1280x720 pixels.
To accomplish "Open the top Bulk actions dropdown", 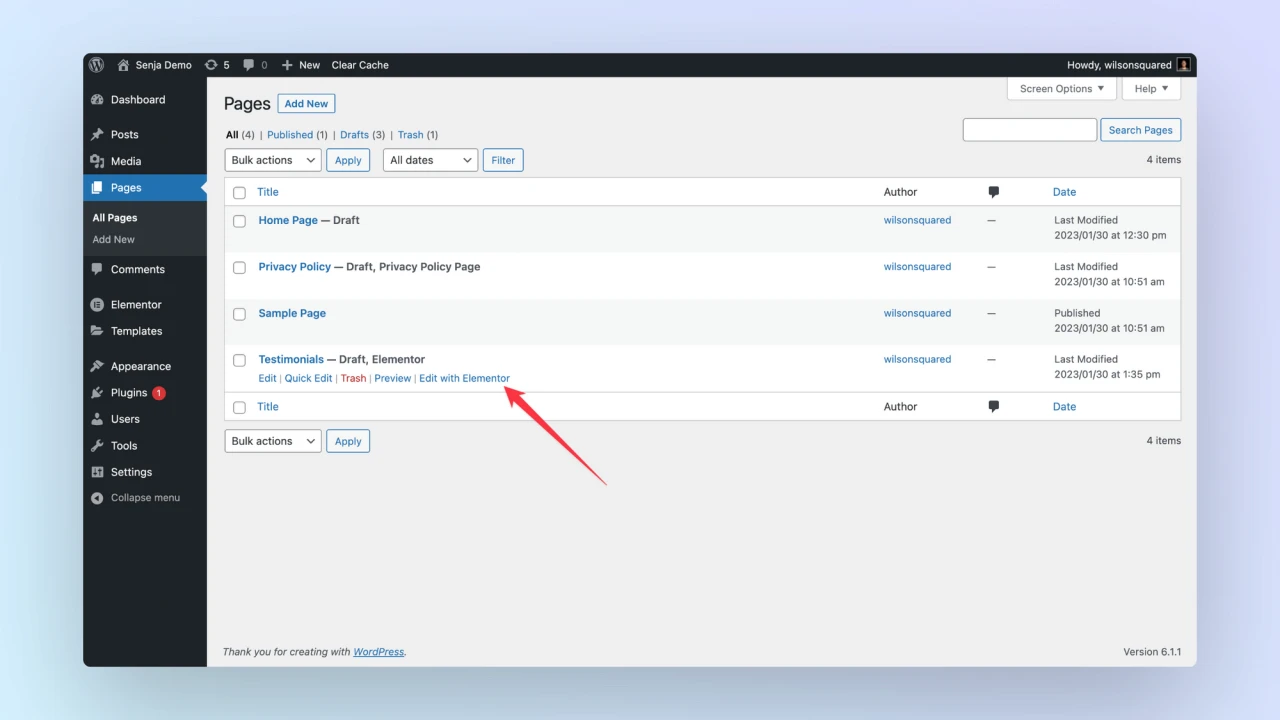I will point(272,160).
